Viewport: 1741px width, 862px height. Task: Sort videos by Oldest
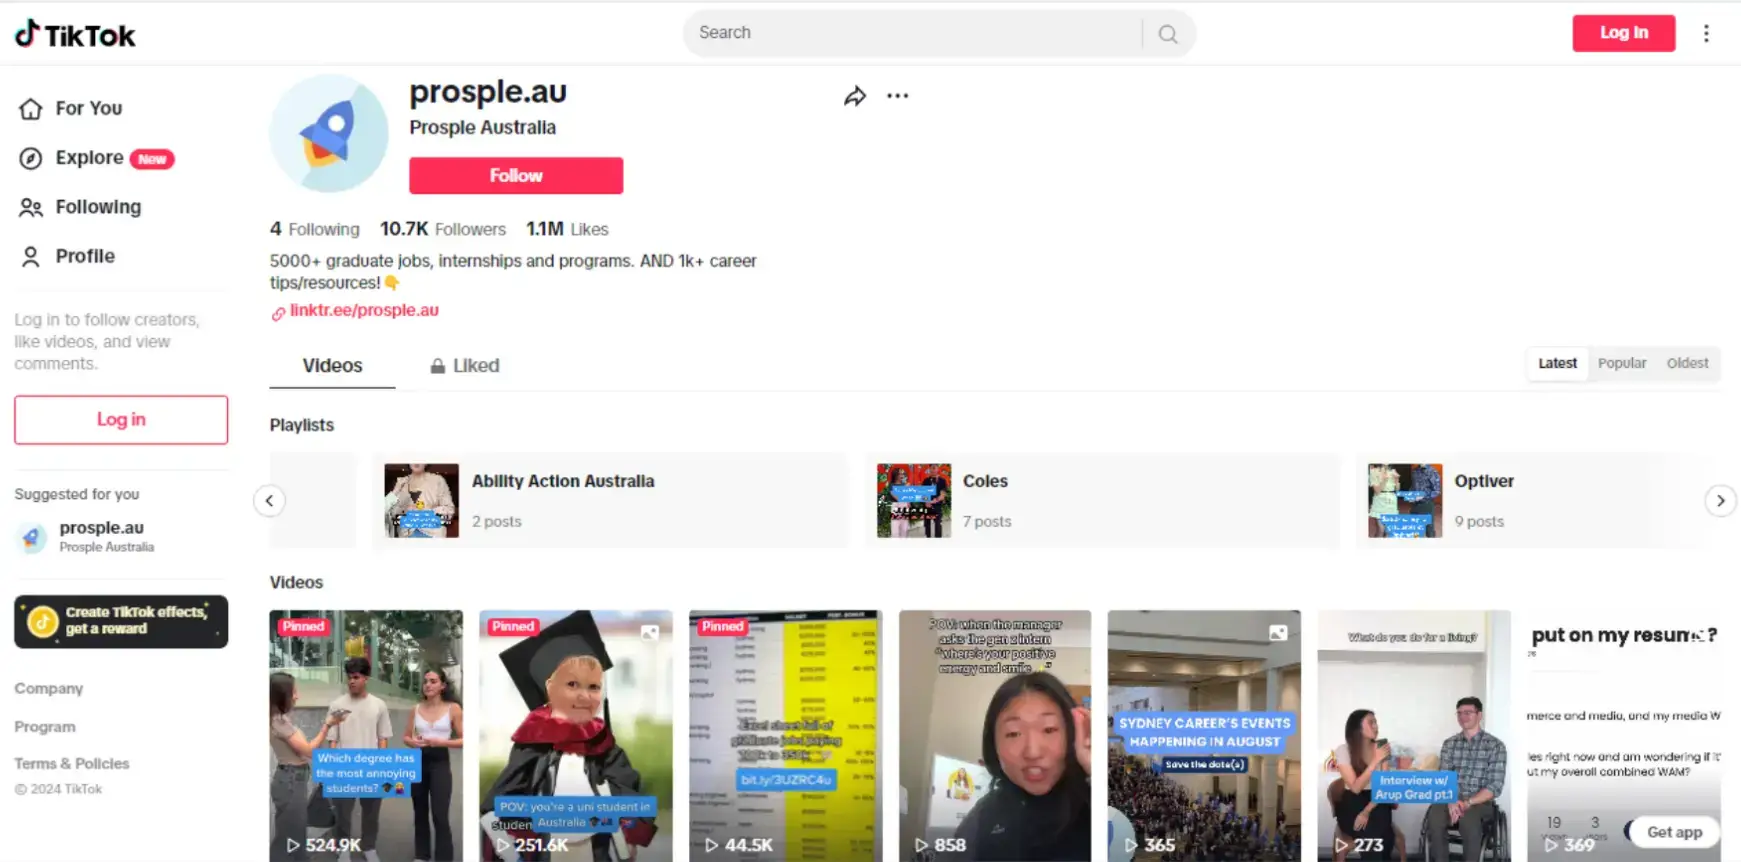[x=1687, y=363]
